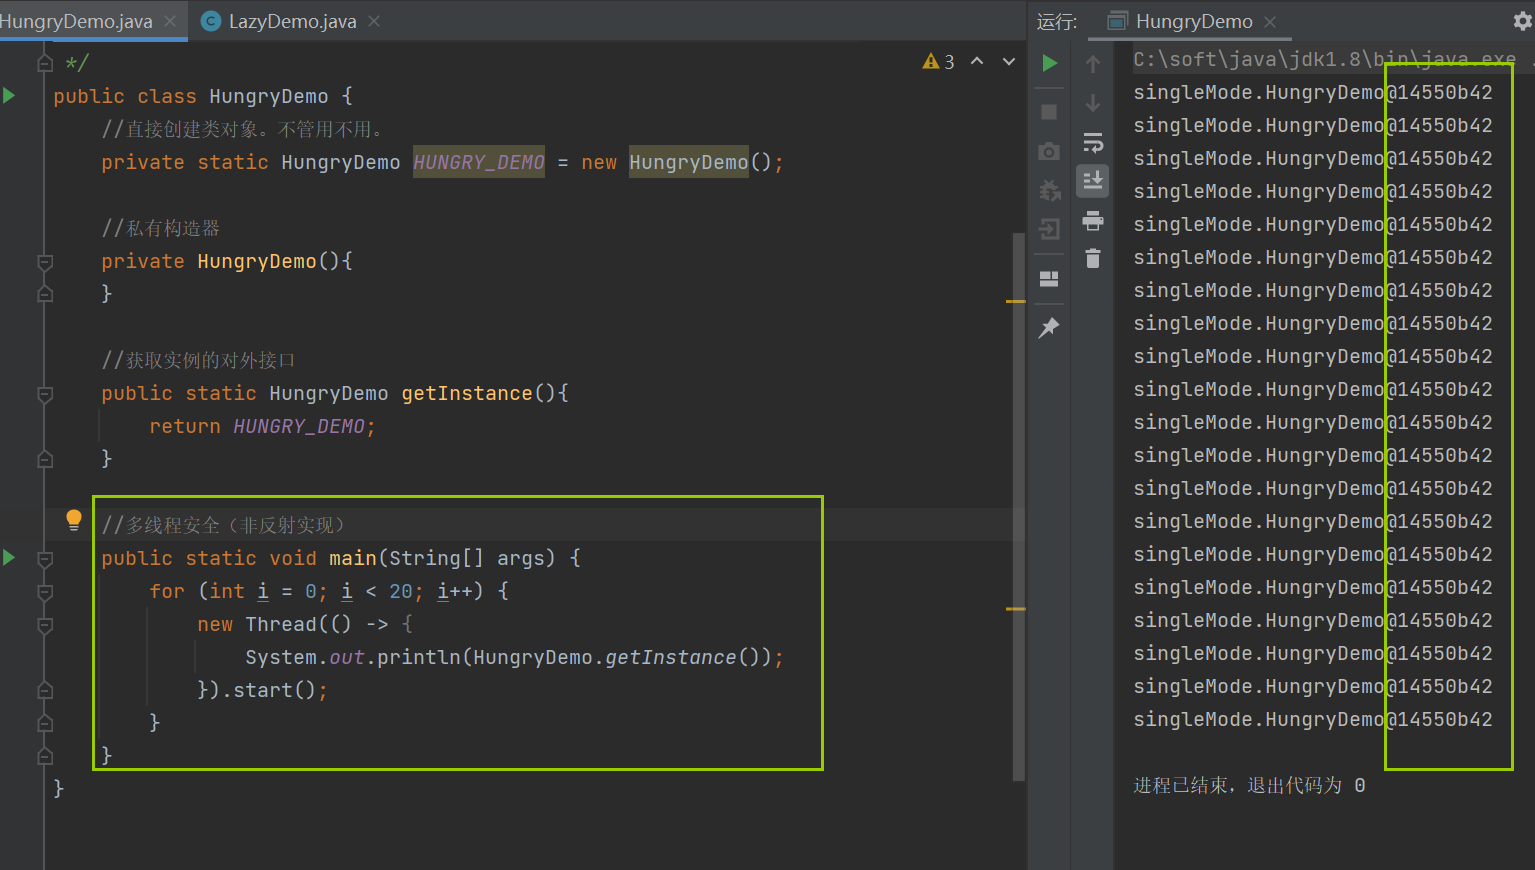The height and width of the screenshot is (870, 1535).
Task: Collapse the new Thread lambda block
Action: tap(45, 625)
